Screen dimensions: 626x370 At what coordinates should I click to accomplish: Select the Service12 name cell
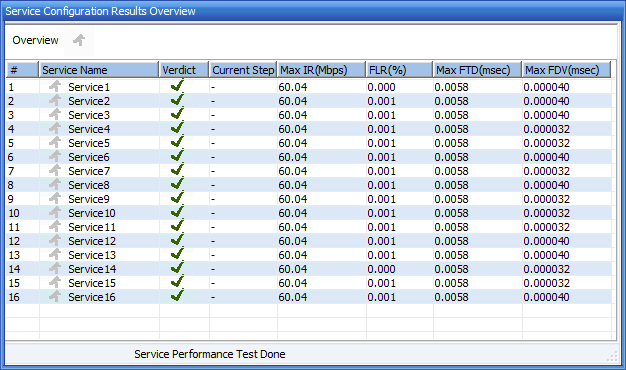(x=92, y=241)
